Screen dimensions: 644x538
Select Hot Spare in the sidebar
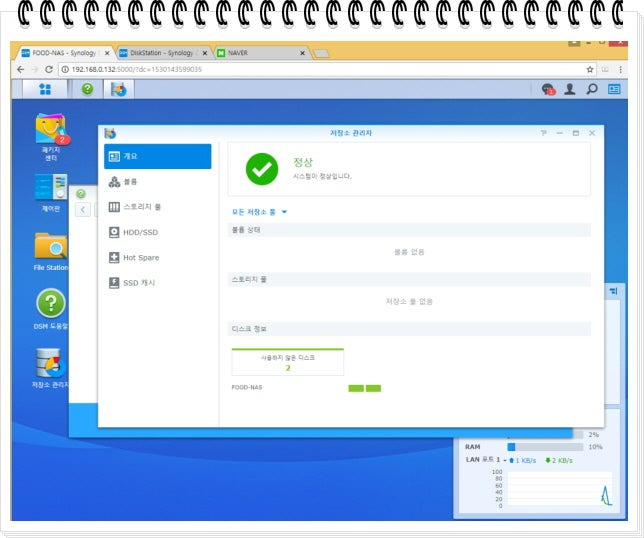point(158,258)
